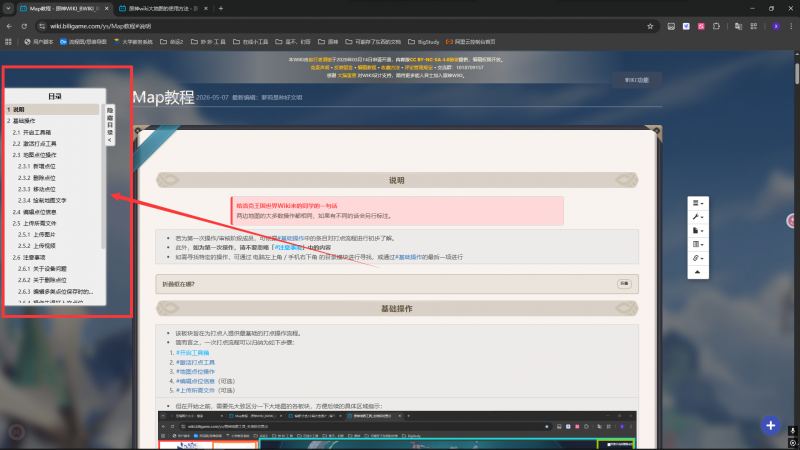This screenshot has width=800, height=450.
Task: Open the list menu in floating toolbar
Action: pyautogui.click(x=697, y=203)
